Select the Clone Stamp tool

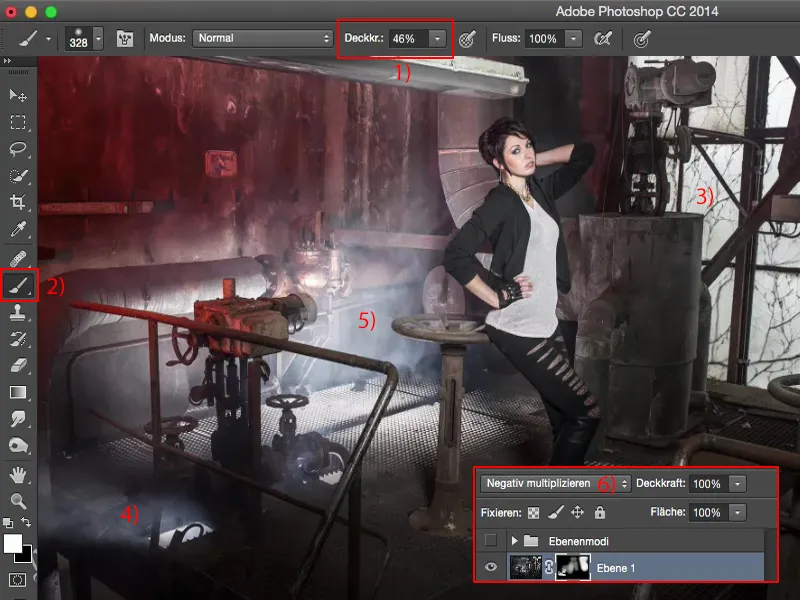coord(18,312)
